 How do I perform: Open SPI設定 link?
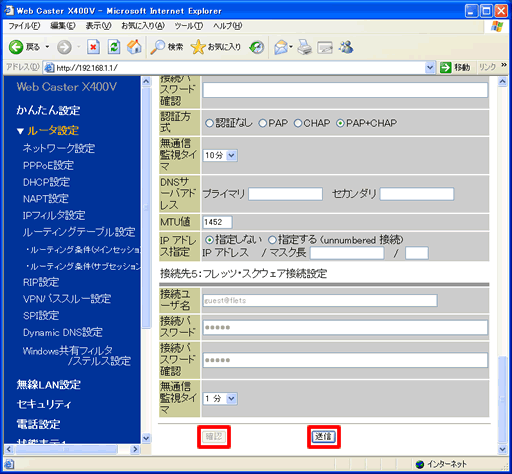click(41, 316)
